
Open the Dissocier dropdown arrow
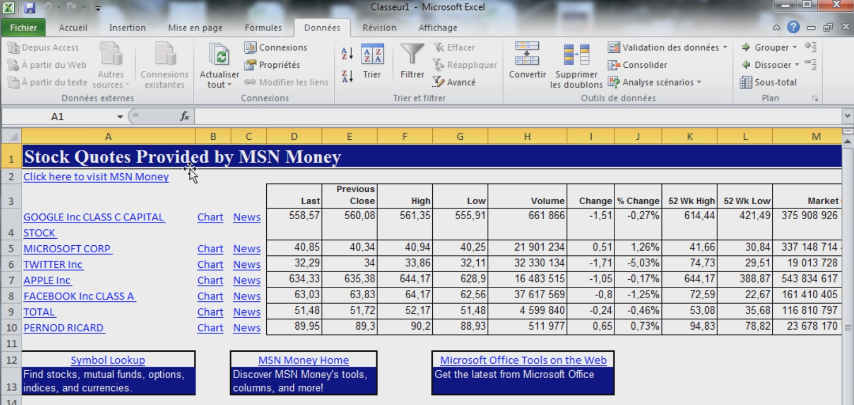[797, 65]
